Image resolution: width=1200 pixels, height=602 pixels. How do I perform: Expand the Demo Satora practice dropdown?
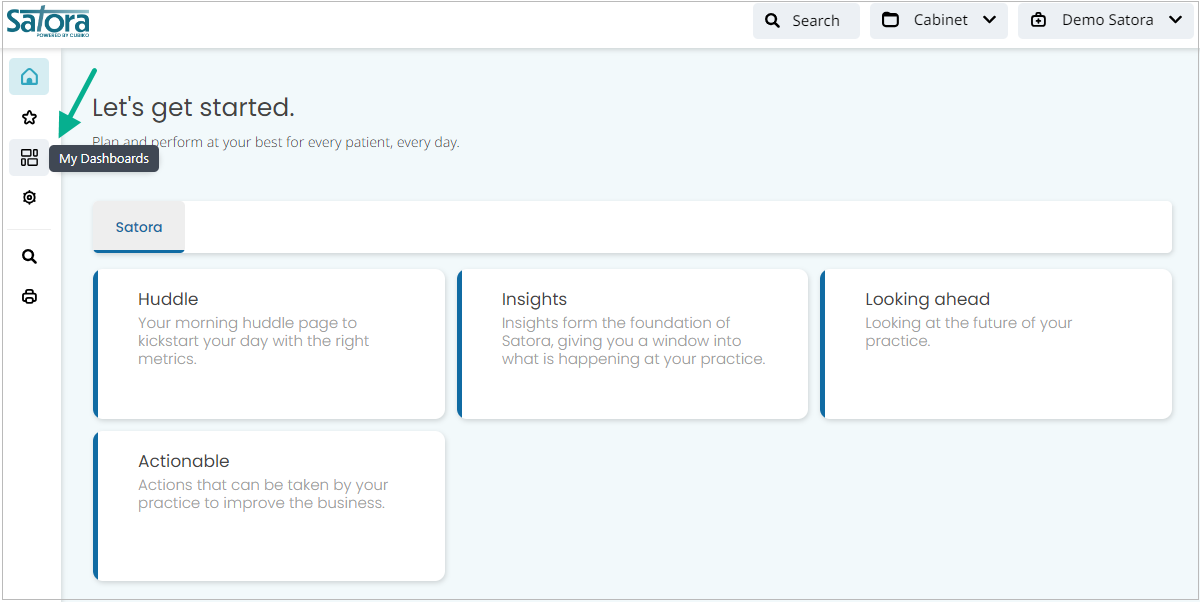coord(1106,21)
